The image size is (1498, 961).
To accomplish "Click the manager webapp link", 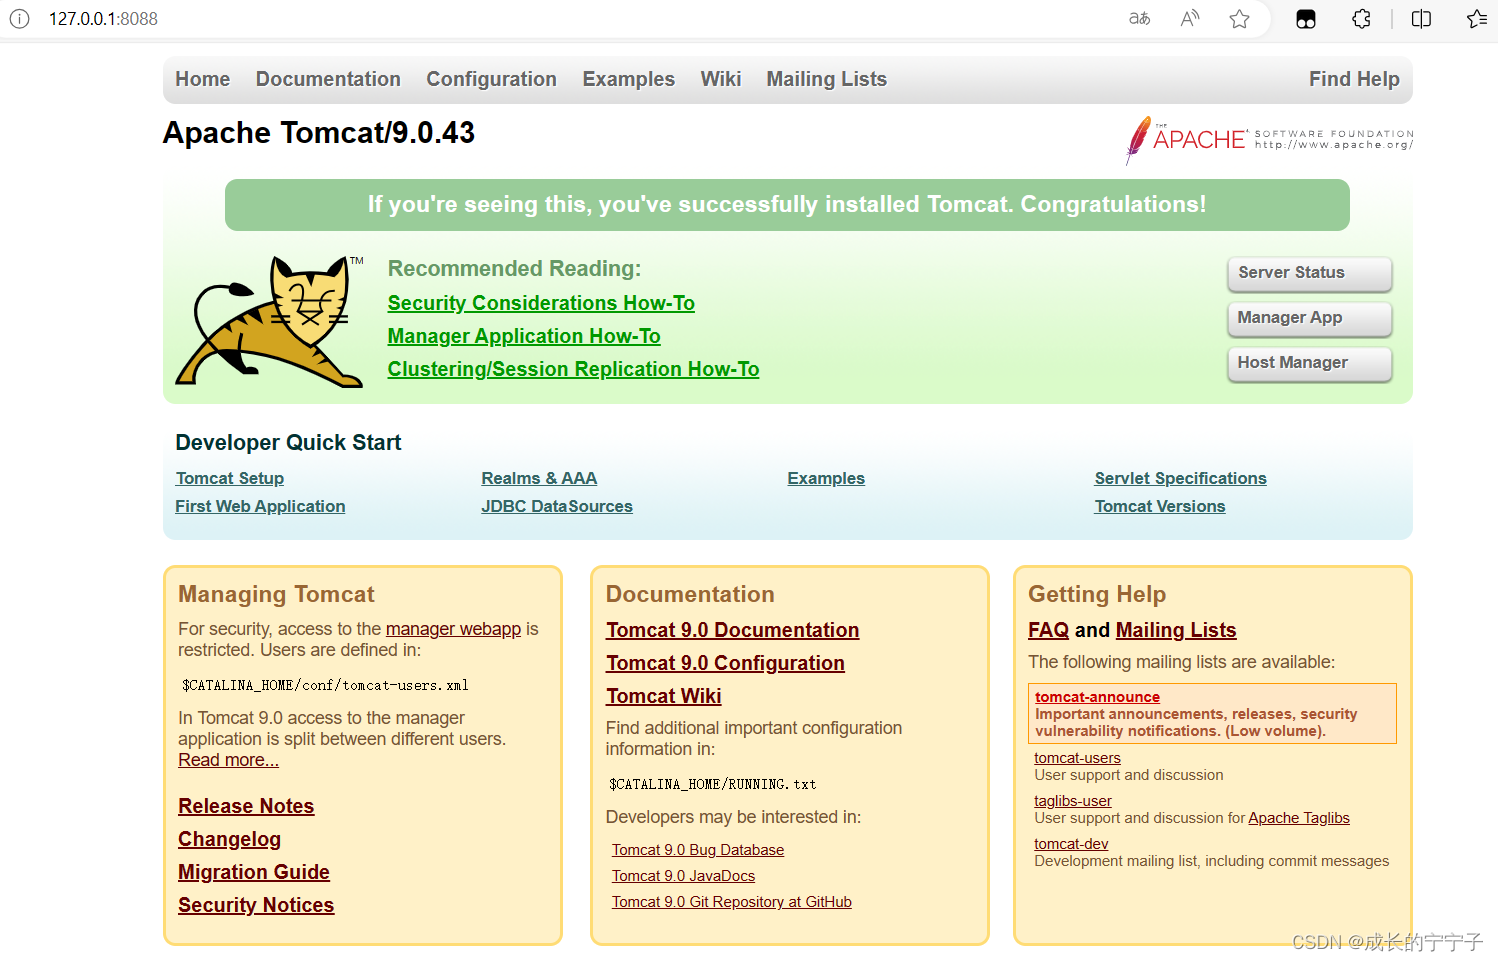I will pos(453,629).
